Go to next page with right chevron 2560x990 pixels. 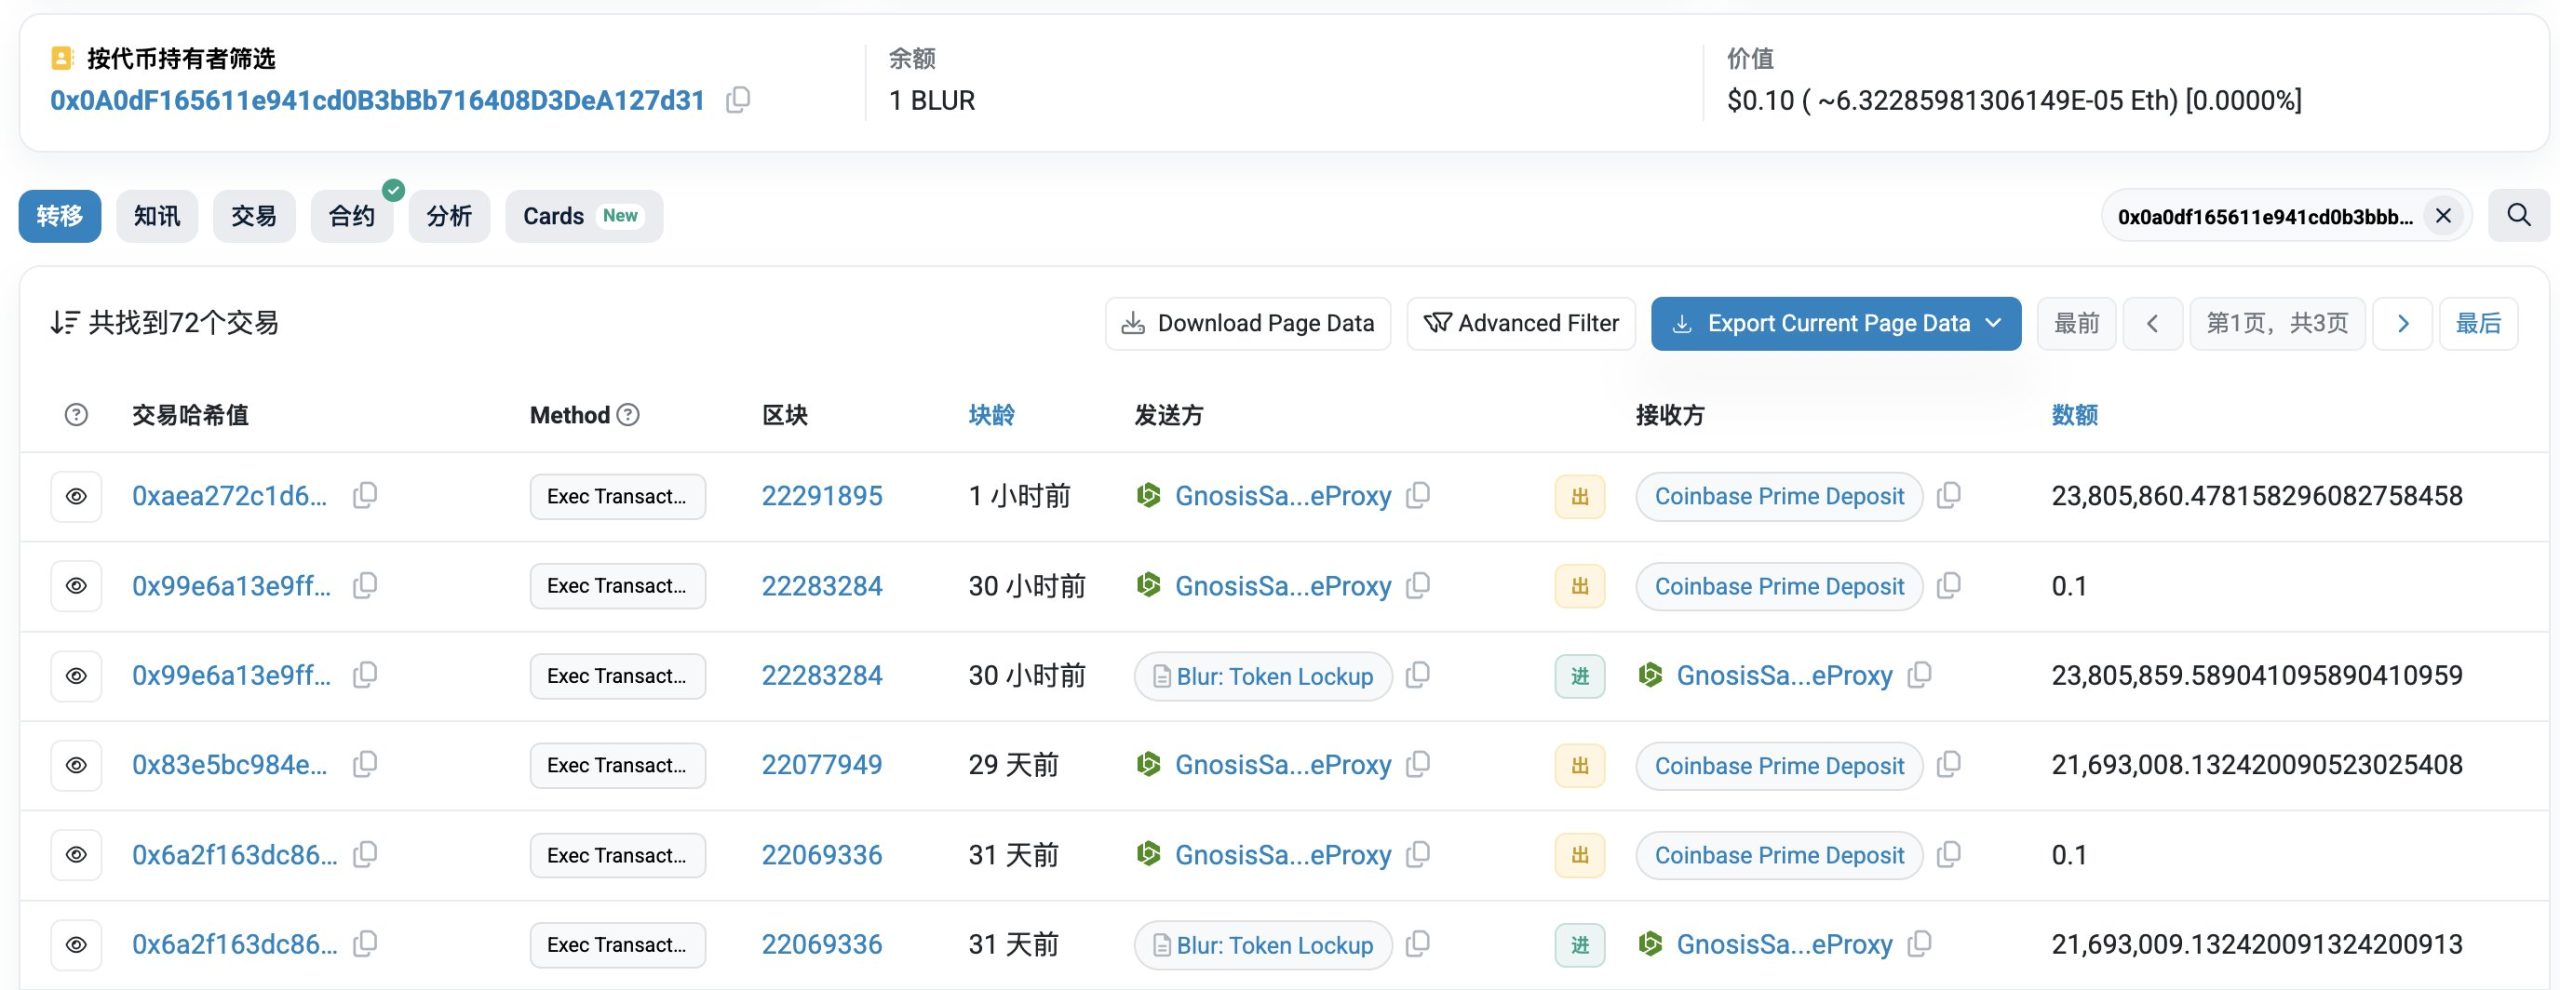click(x=2403, y=324)
